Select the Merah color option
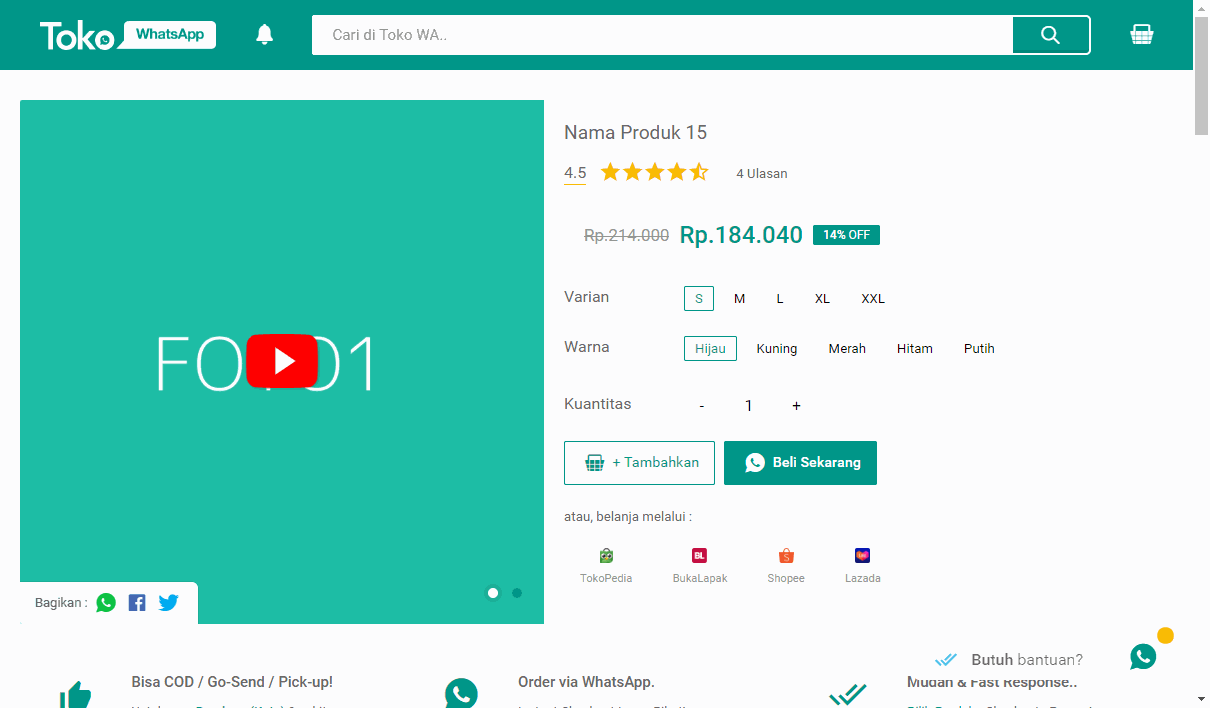1210x708 pixels. click(847, 348)
